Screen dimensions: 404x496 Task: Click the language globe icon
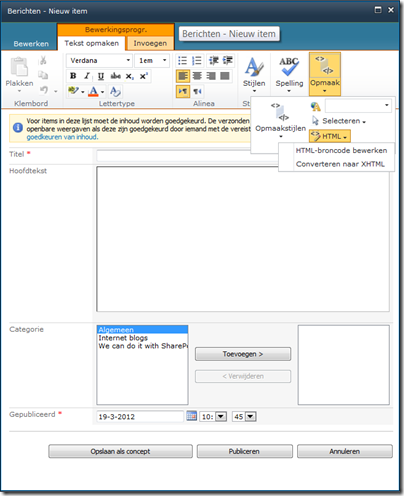tap(315, 107)
